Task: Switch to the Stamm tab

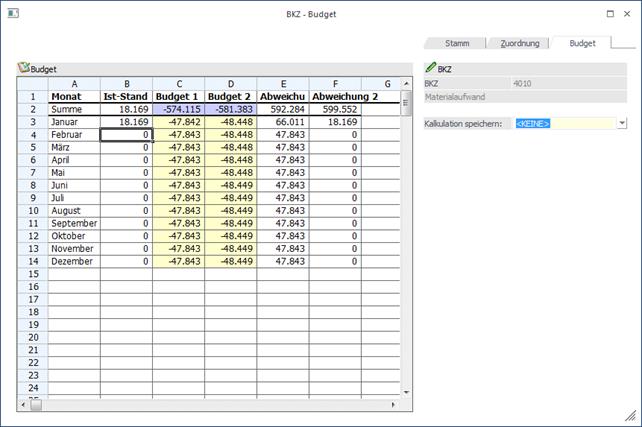Action: (457, 43)
